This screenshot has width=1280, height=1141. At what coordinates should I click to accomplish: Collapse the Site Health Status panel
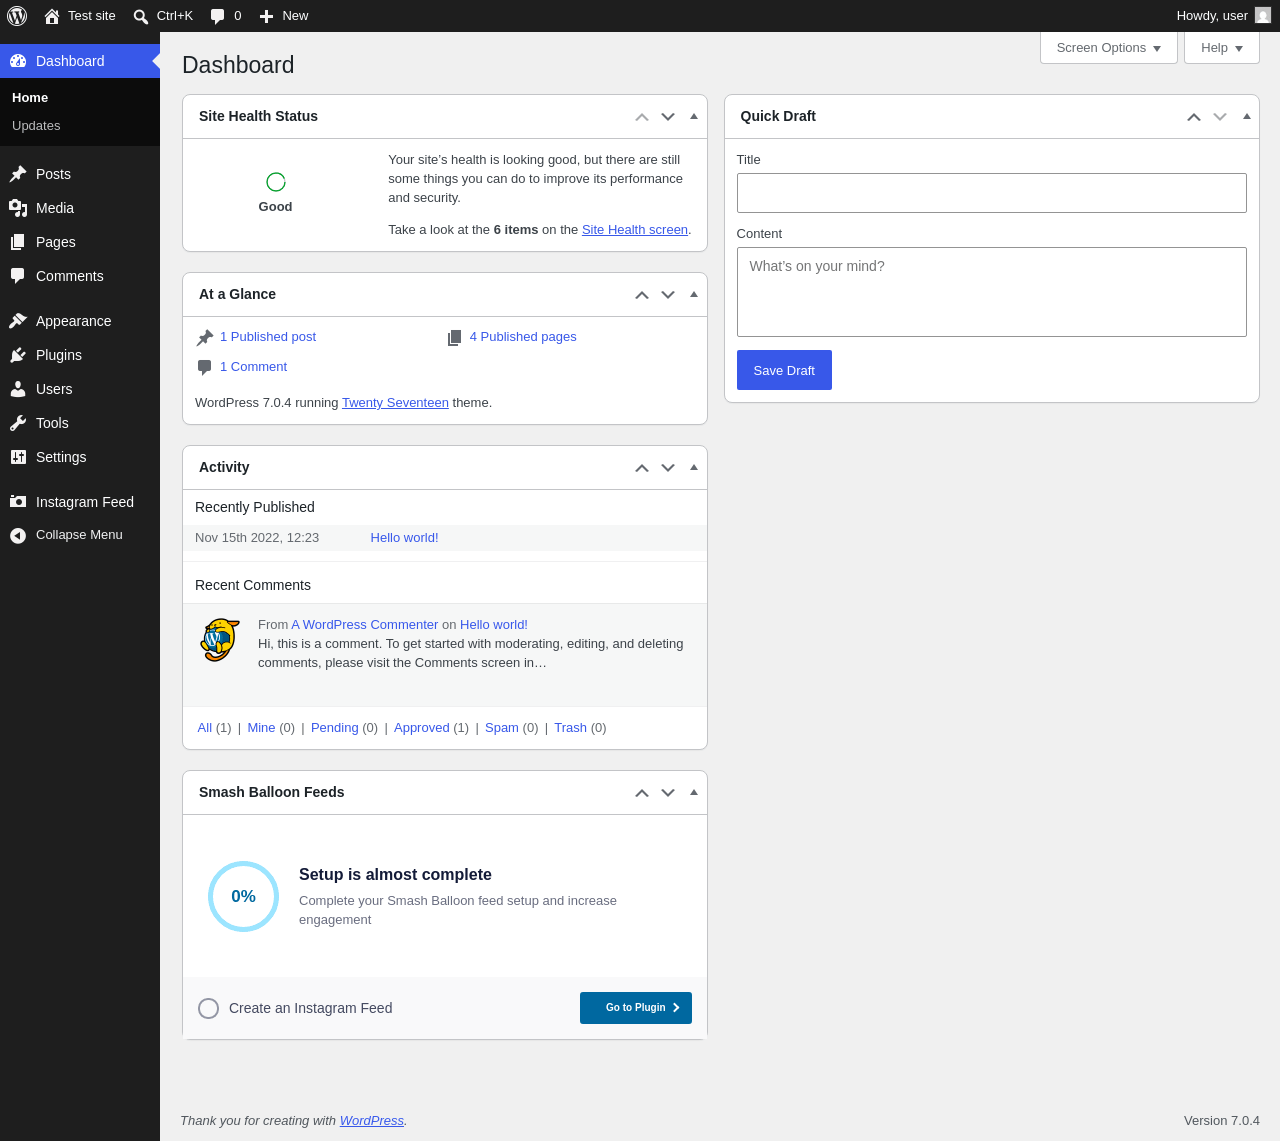(x=694, y=116)
